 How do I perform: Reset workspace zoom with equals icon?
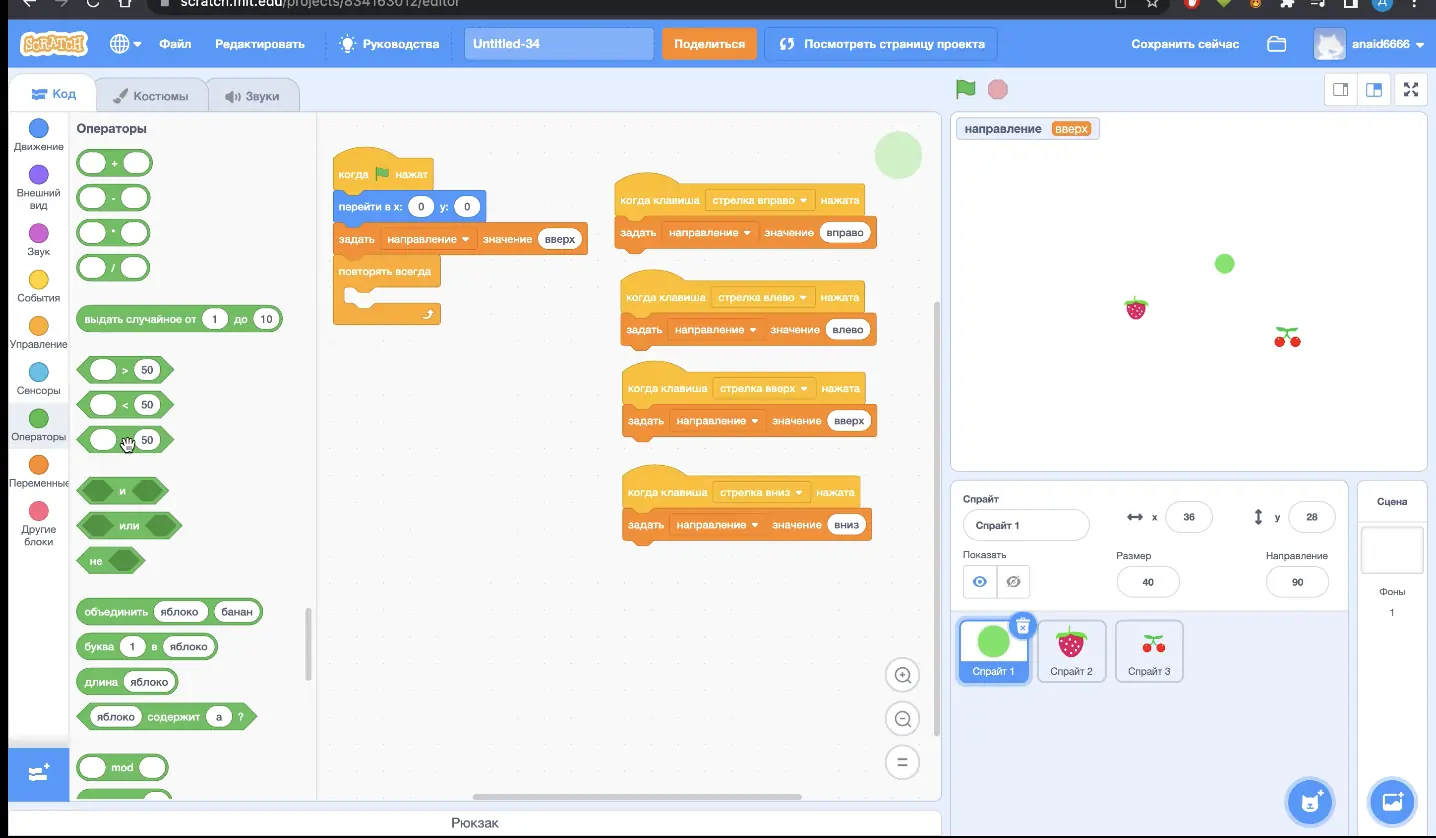click(902, 762)
